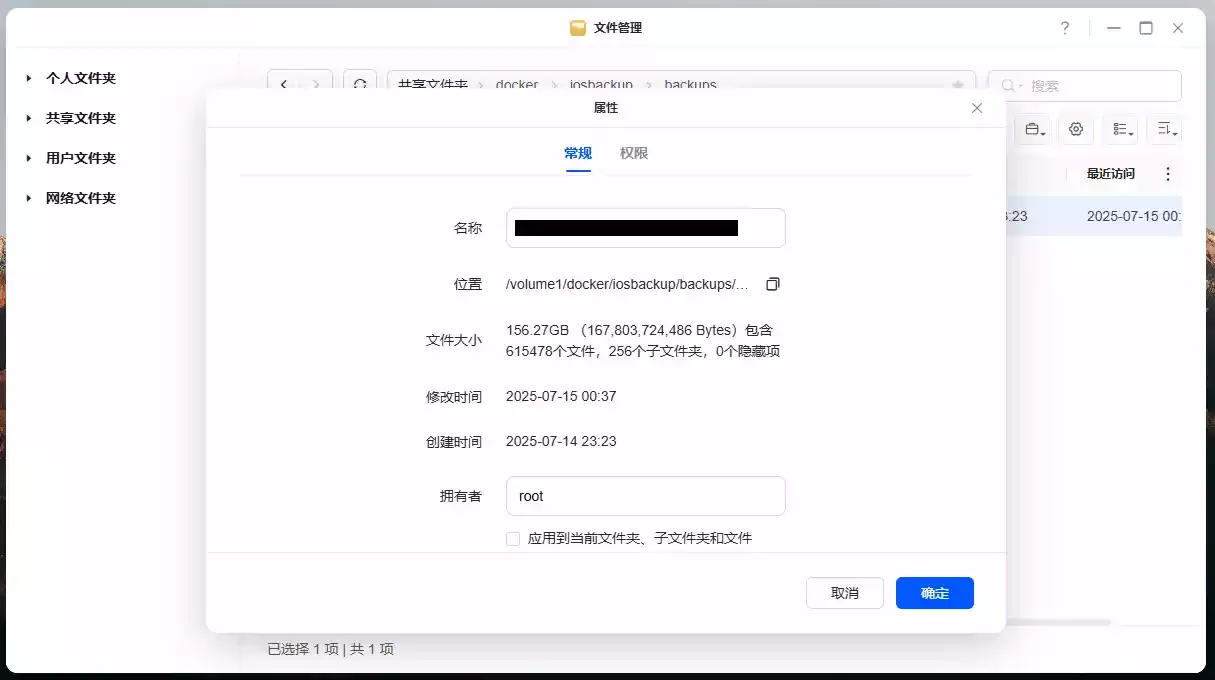Viewport: 1215px width, 680px height.
Task: Click the docker breadcrumb segment
Action: coord(517,85)
